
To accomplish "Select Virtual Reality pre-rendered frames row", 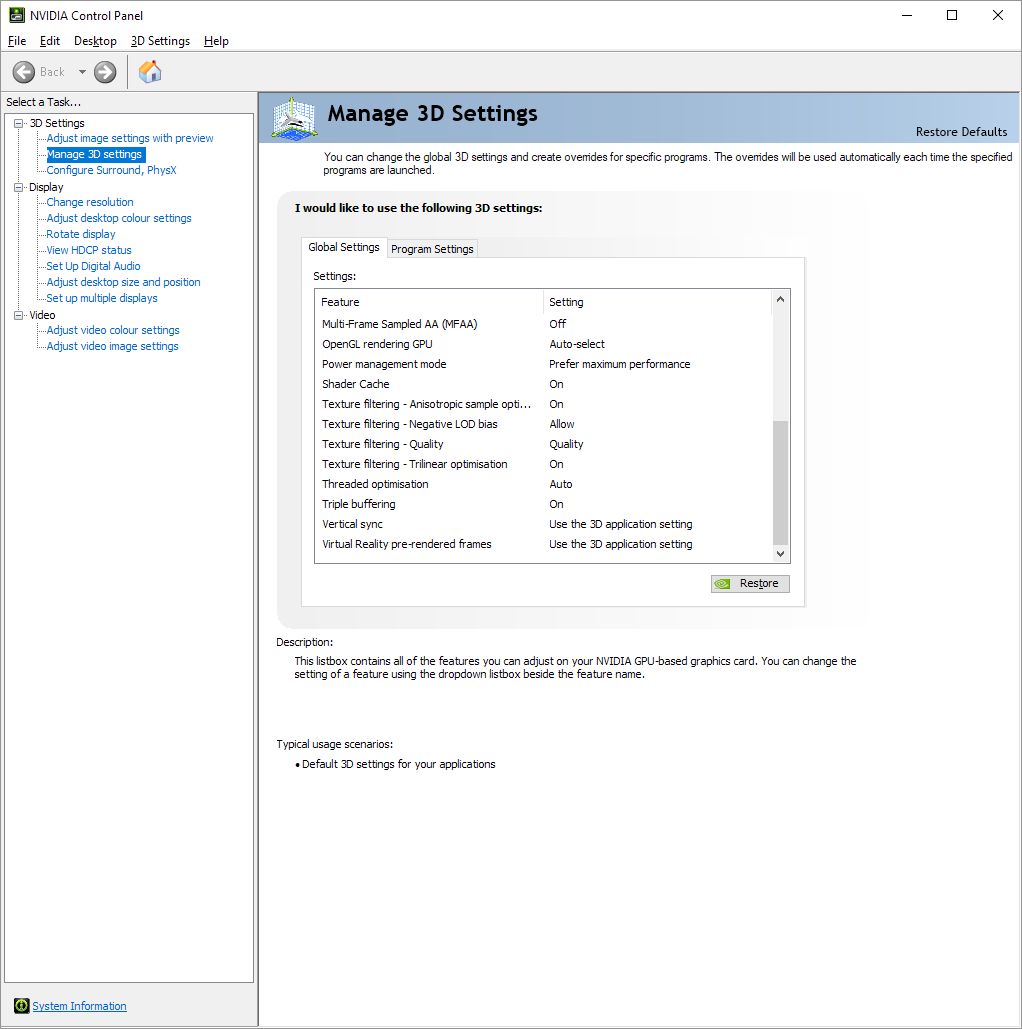I will [543, 544].
